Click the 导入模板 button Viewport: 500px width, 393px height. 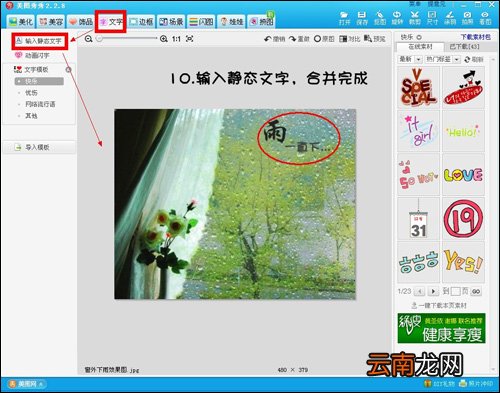tap(39, 147)
